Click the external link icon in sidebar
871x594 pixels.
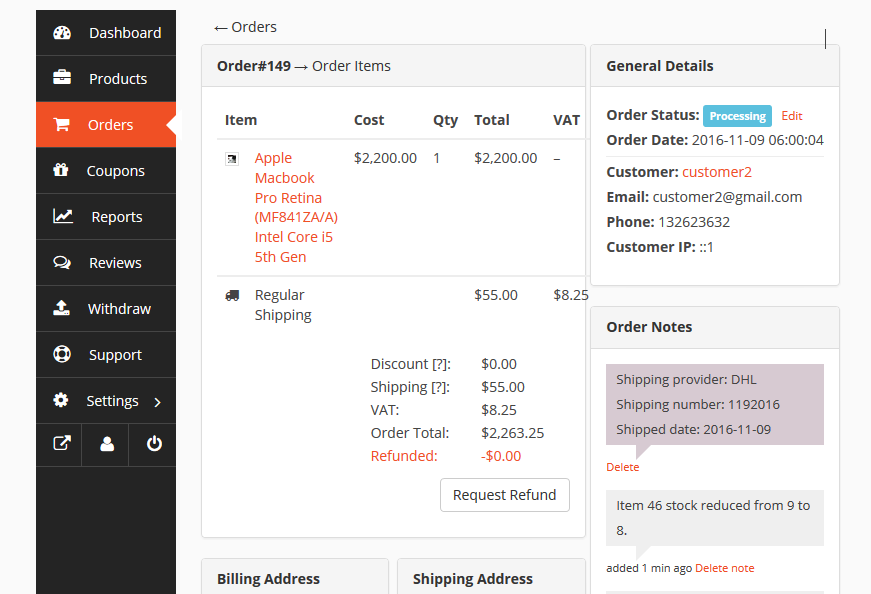[61, 445]
